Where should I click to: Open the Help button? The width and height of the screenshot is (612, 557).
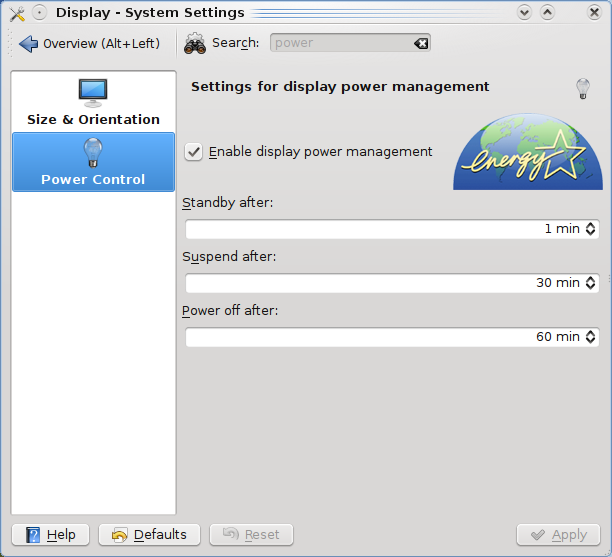(x=51, y=535)
